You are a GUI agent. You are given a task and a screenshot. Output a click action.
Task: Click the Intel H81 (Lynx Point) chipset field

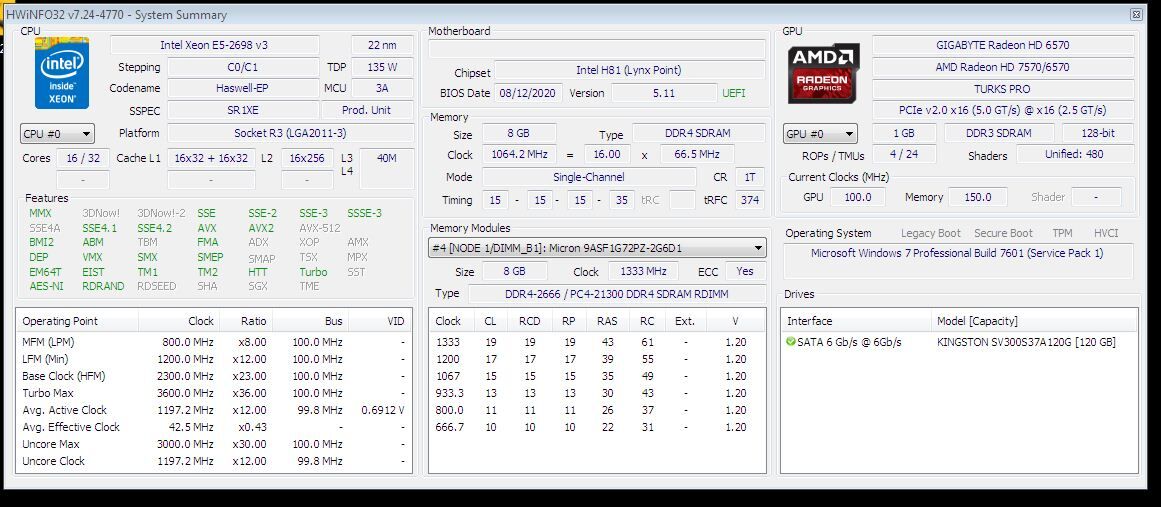tap(629, 70)
